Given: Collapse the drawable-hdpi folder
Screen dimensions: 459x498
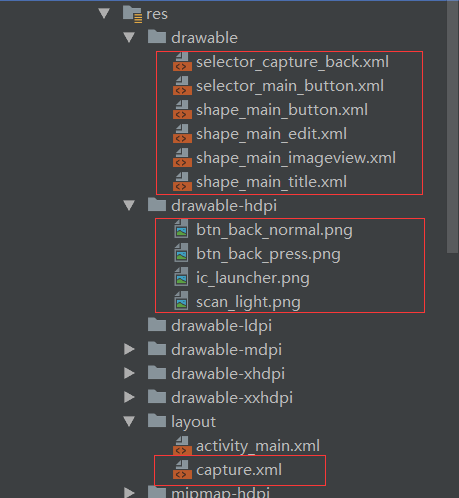Looking at the screenshot, I should (x=129, y=205).
